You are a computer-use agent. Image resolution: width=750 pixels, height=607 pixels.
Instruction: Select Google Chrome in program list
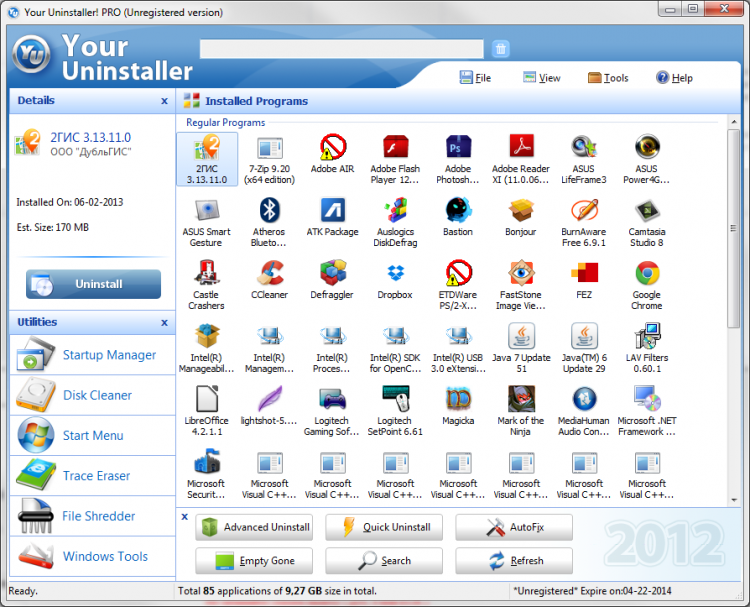click(647, 273)
